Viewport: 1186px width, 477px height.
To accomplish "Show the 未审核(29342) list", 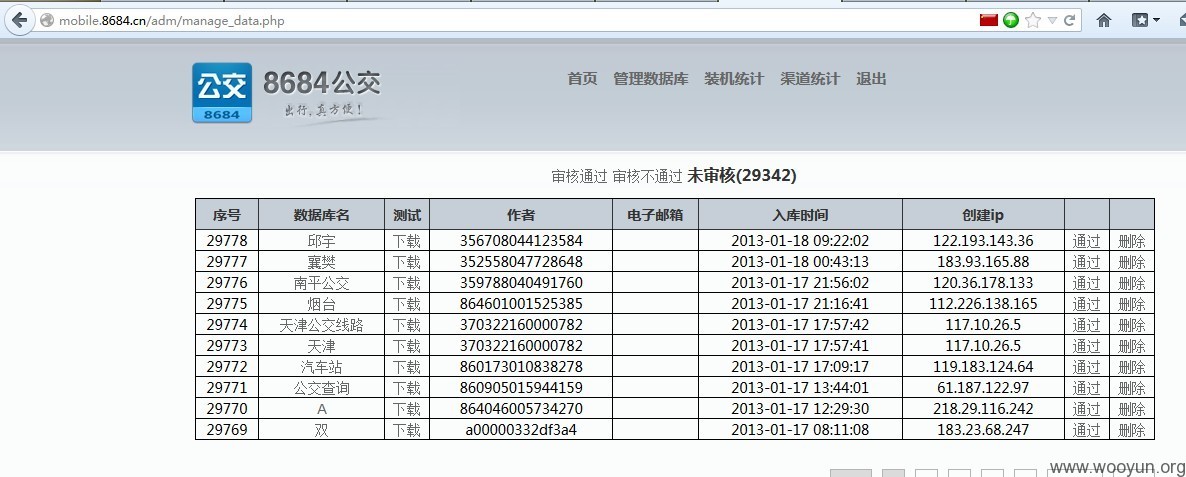I will coord(742,176).
